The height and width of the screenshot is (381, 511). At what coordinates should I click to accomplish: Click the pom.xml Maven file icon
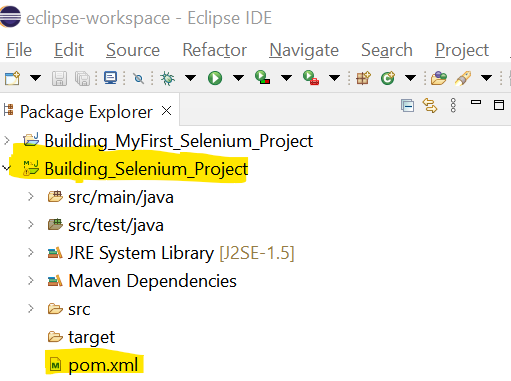55,365
